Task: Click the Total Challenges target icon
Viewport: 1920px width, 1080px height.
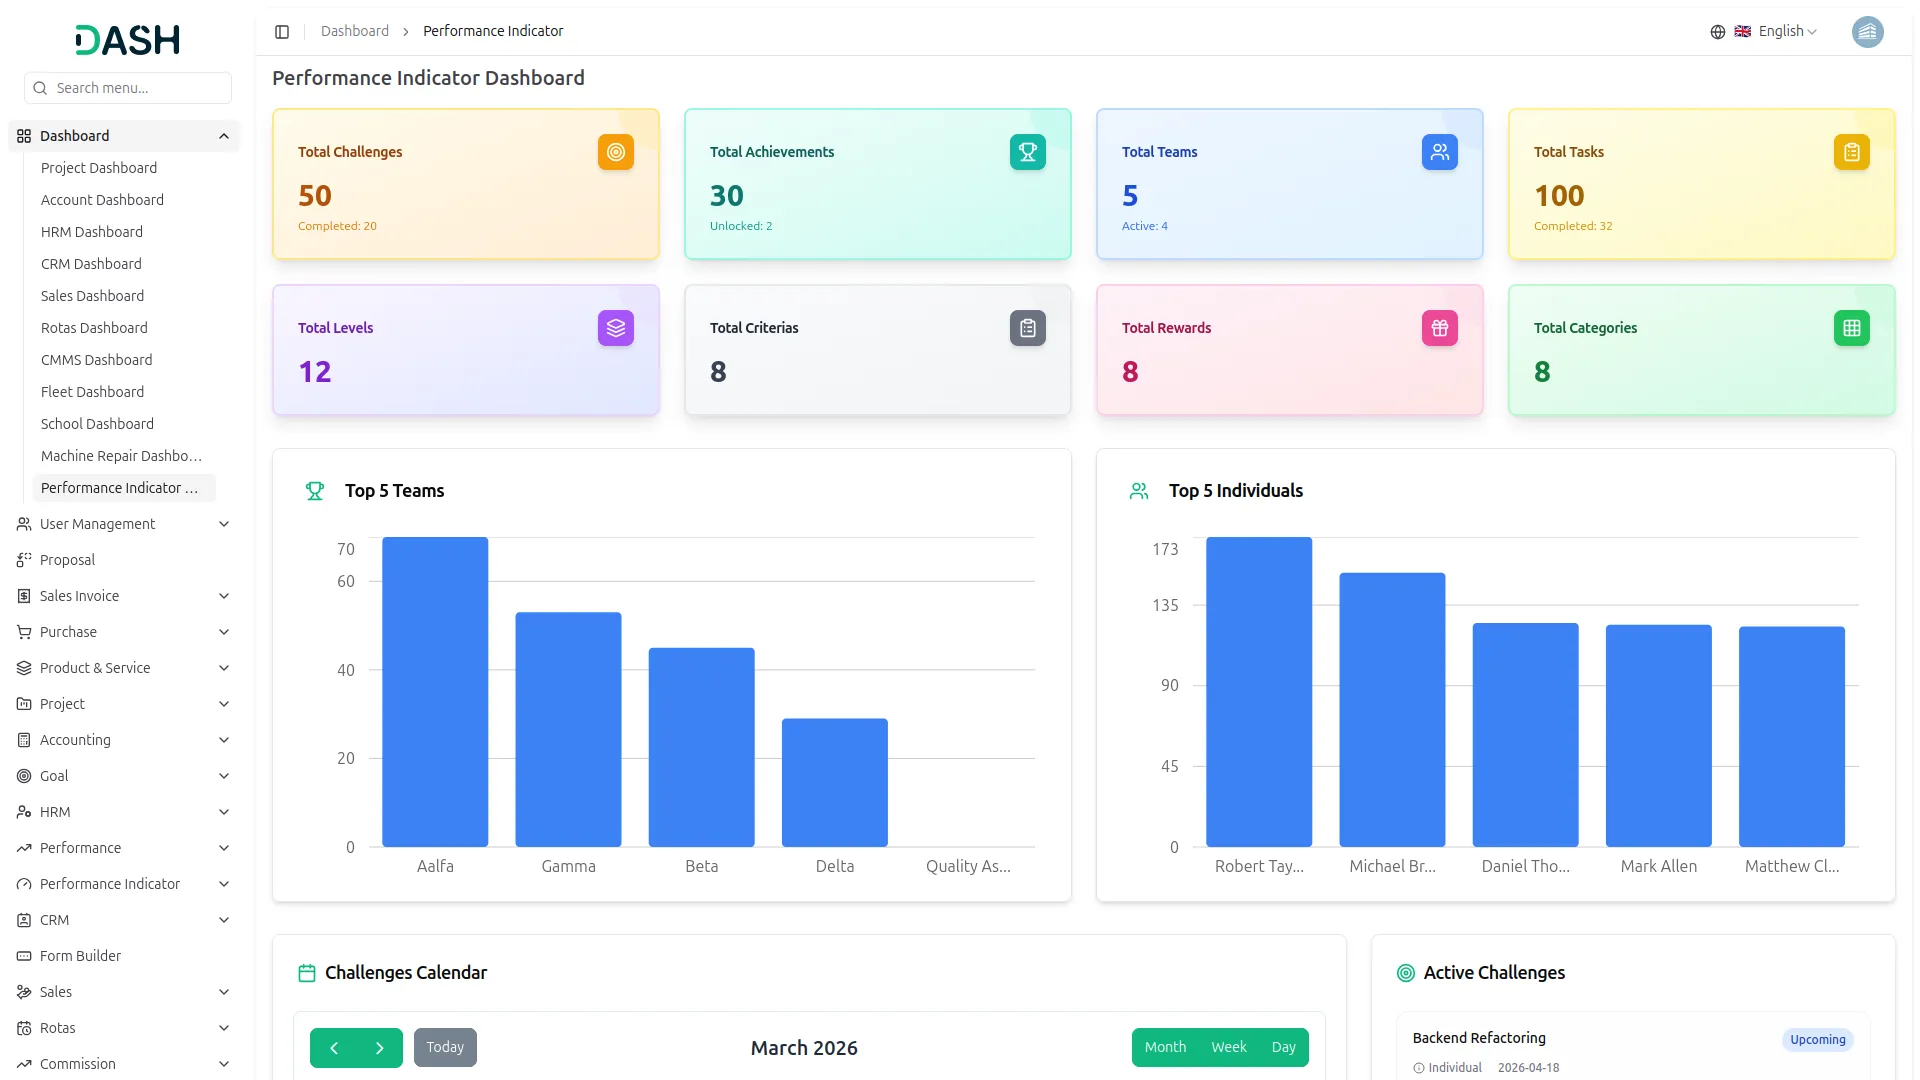Action: [x=616, y=152]
